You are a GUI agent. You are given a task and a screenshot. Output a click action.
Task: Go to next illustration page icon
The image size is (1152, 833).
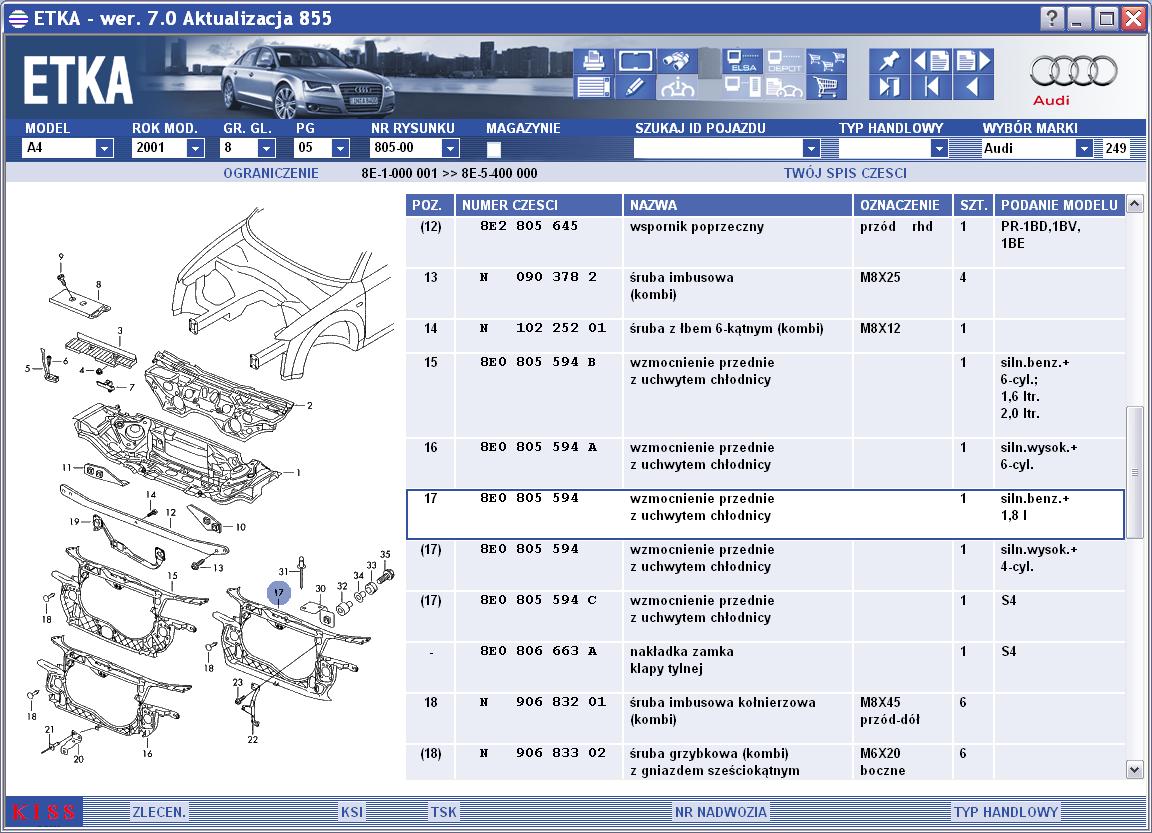(973, 60)
